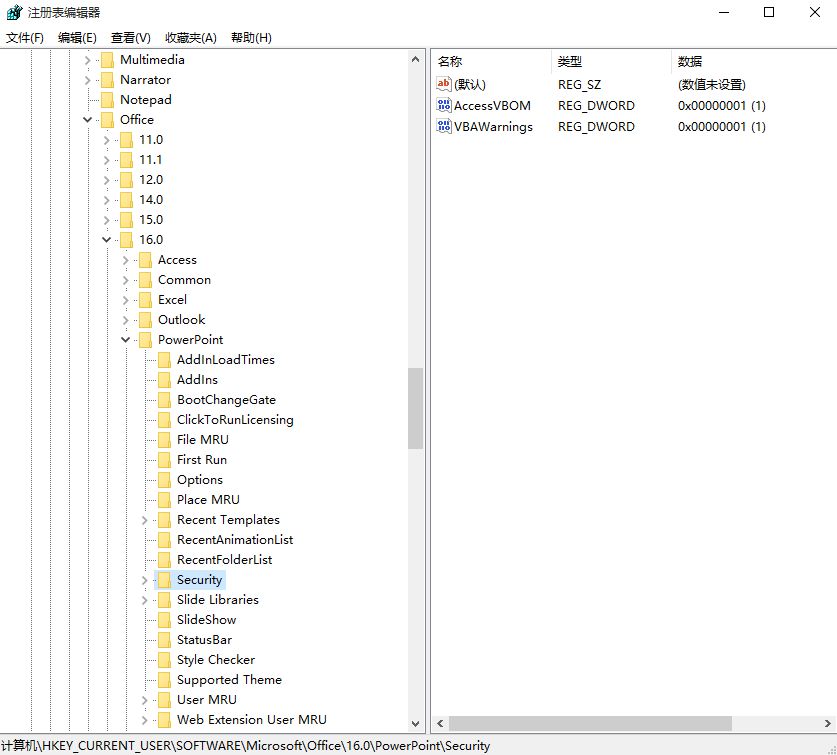Click the values pane scroll right arrow

(827, 723)
